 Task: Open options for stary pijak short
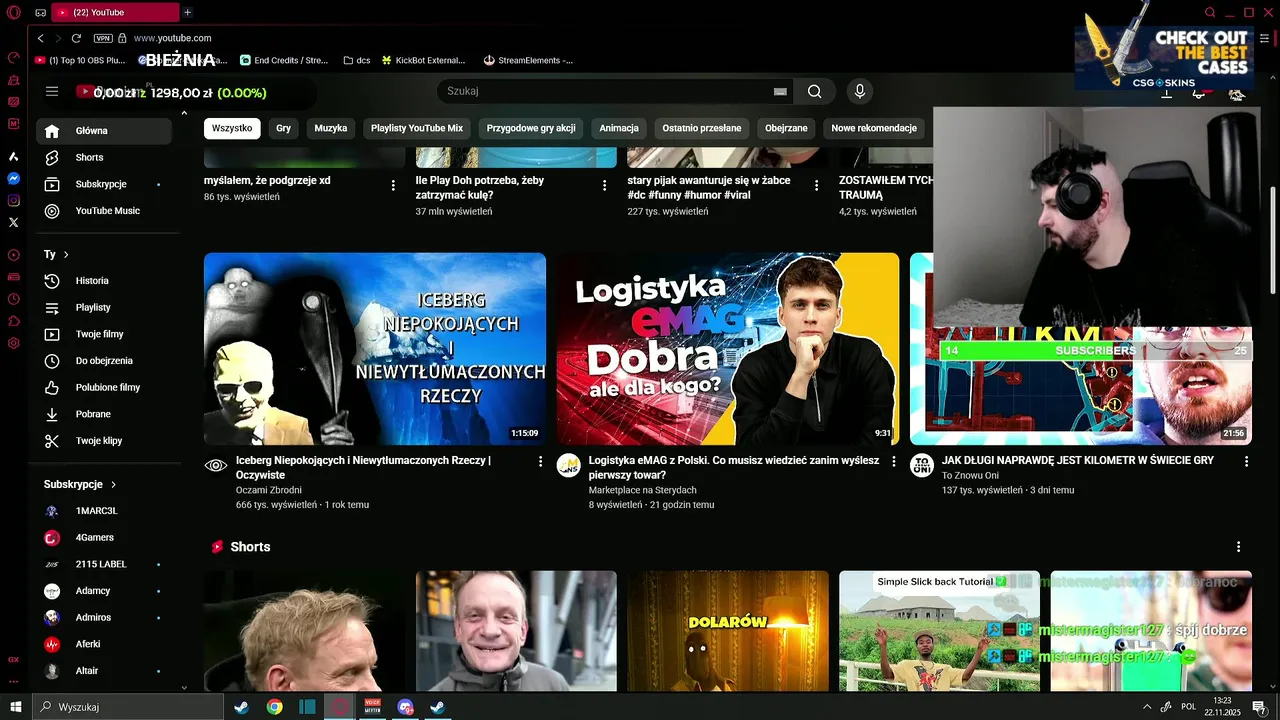816,186
